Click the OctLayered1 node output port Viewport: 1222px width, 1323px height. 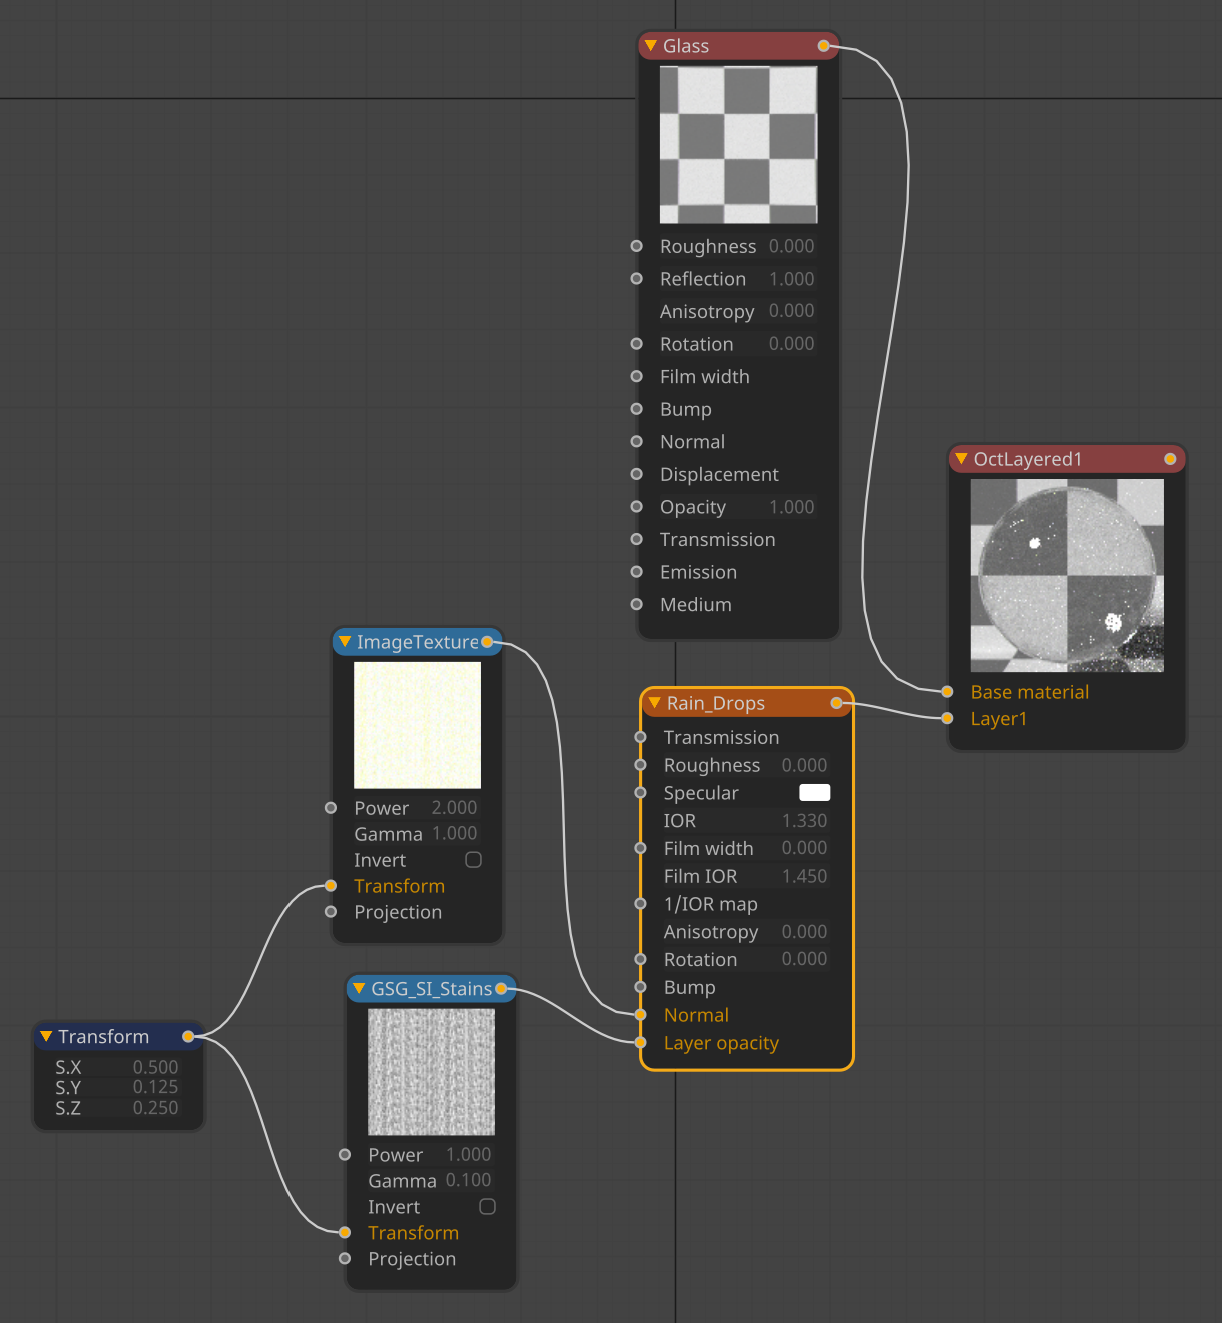[x=1170, y=459]
